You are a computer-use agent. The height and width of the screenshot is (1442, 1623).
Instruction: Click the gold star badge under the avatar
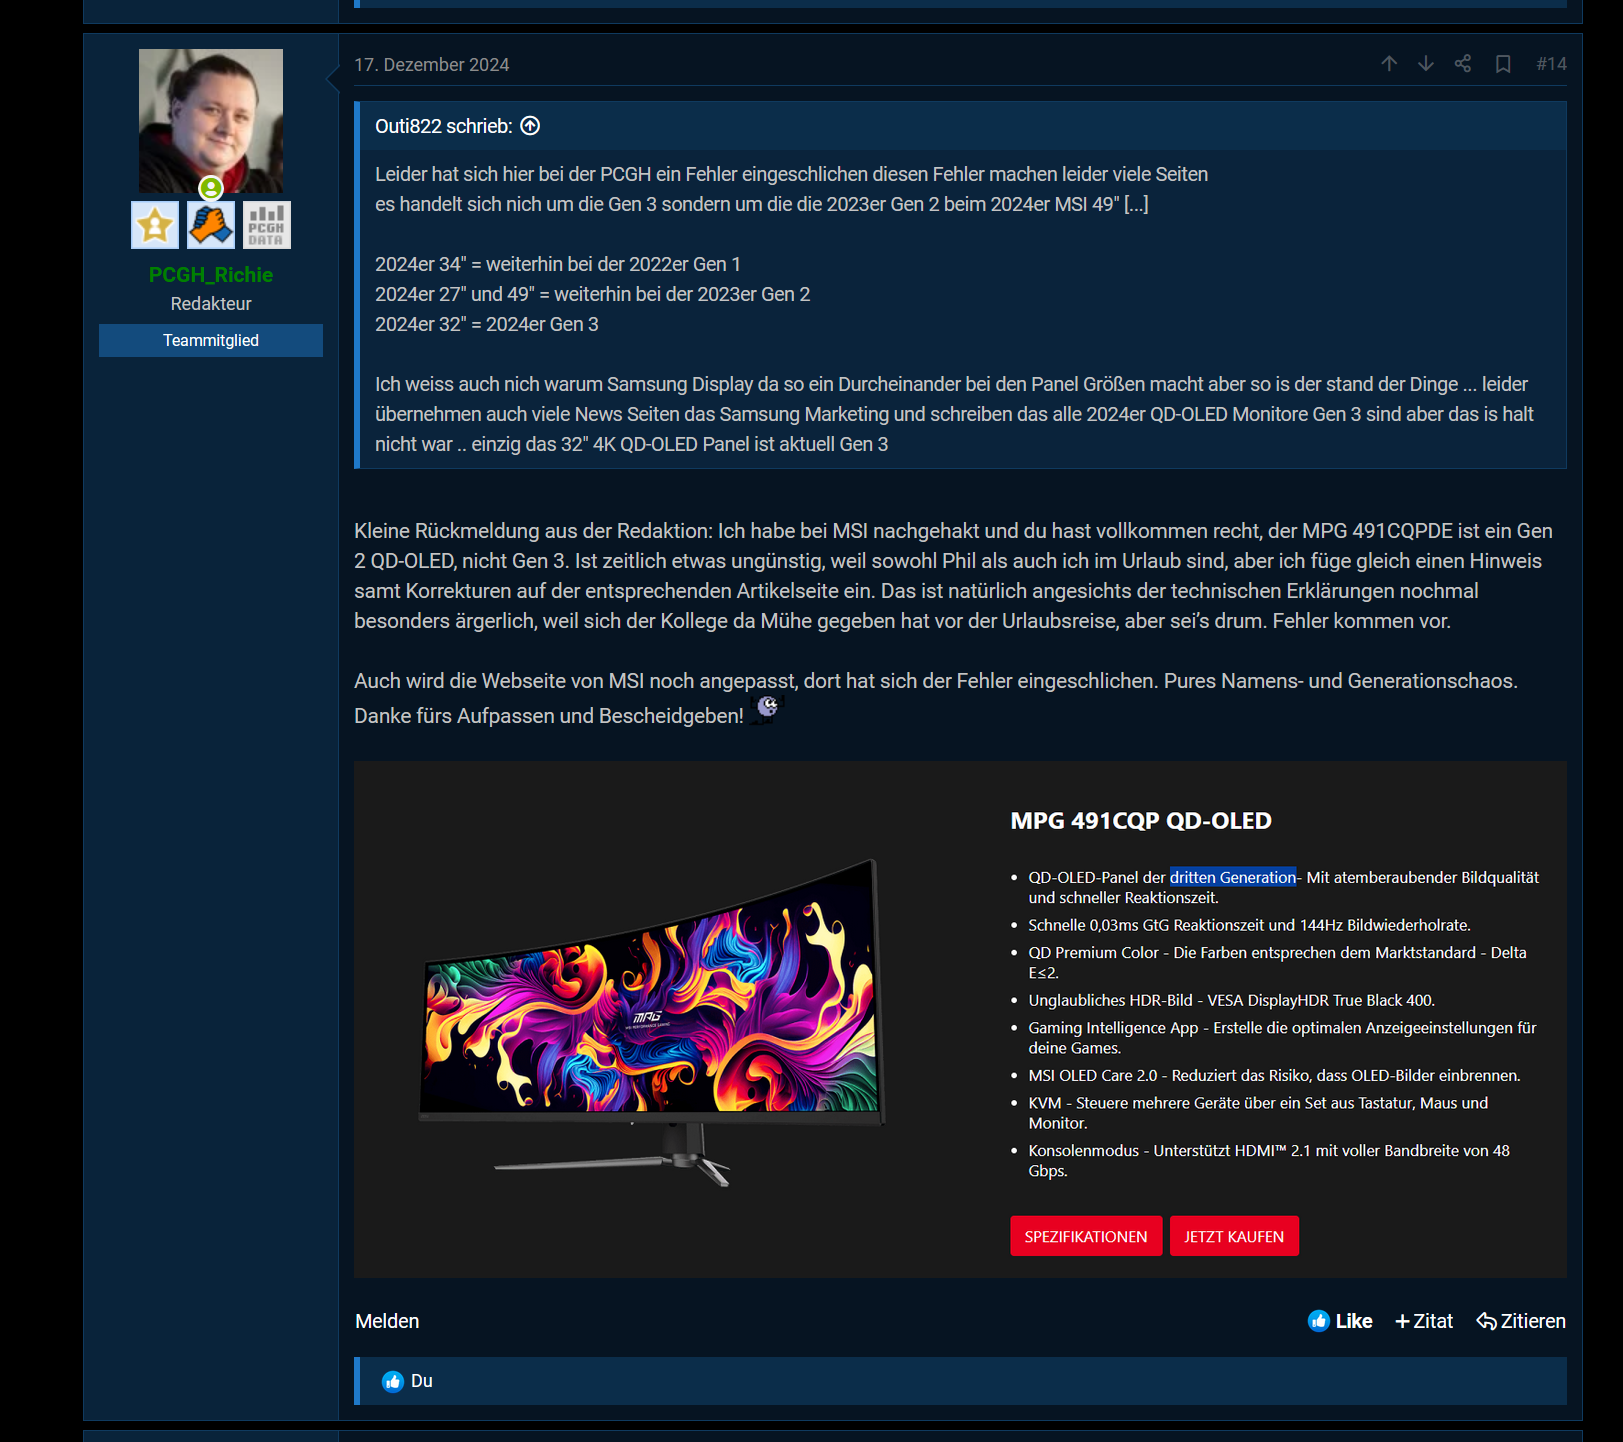pyautogui.click(x=153, y=224)
